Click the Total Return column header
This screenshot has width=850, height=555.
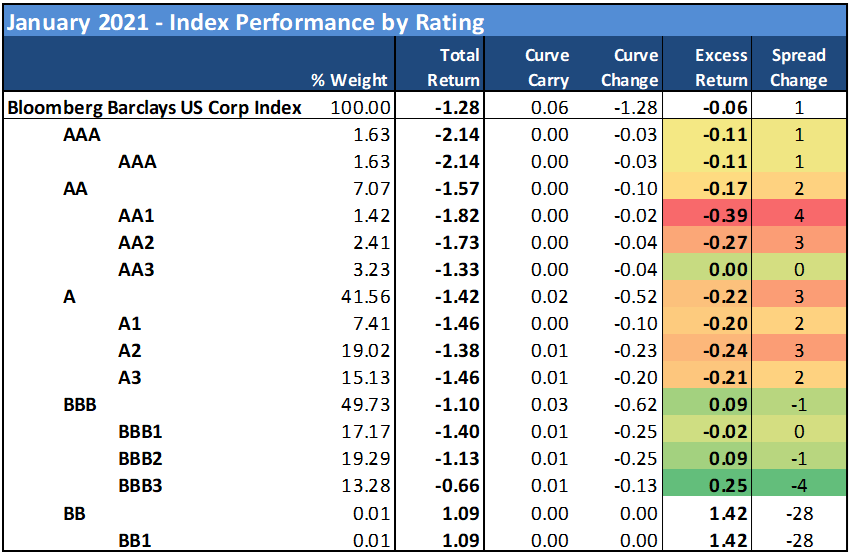[453, 67]
